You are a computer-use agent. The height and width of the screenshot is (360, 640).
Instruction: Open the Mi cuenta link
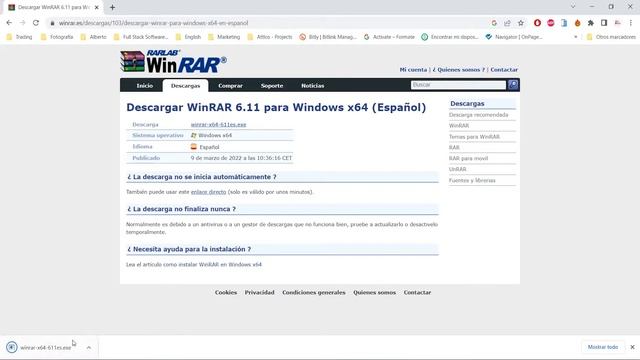[413, 70]
